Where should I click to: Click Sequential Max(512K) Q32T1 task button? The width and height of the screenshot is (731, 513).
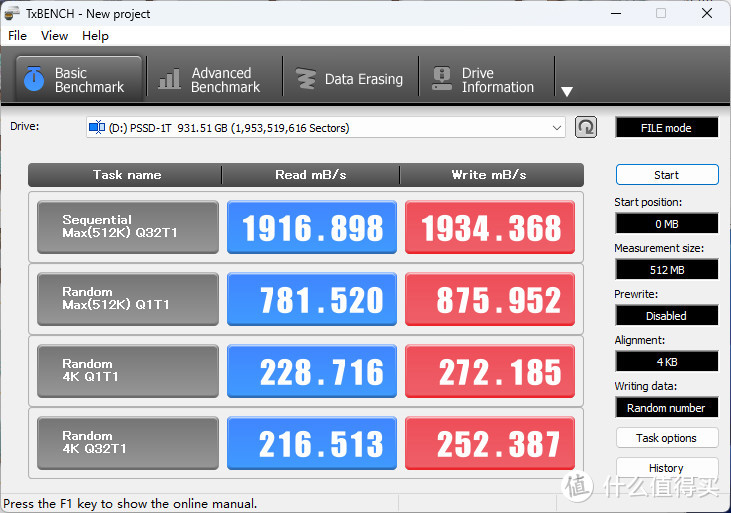[x=128, y=227]
